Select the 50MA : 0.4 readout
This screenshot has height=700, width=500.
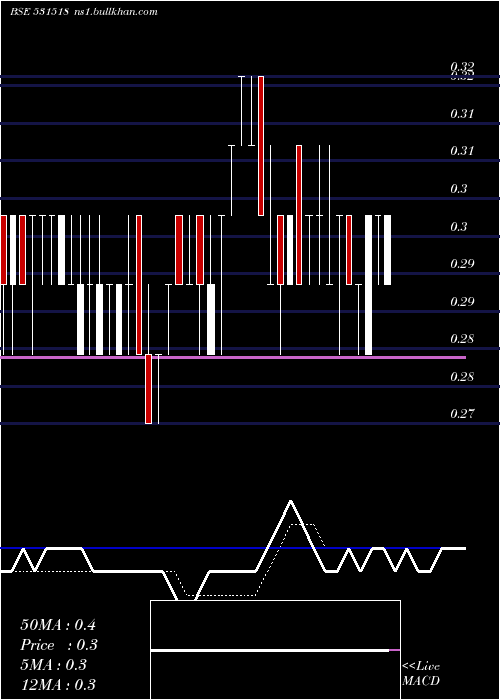coord(58,625)
